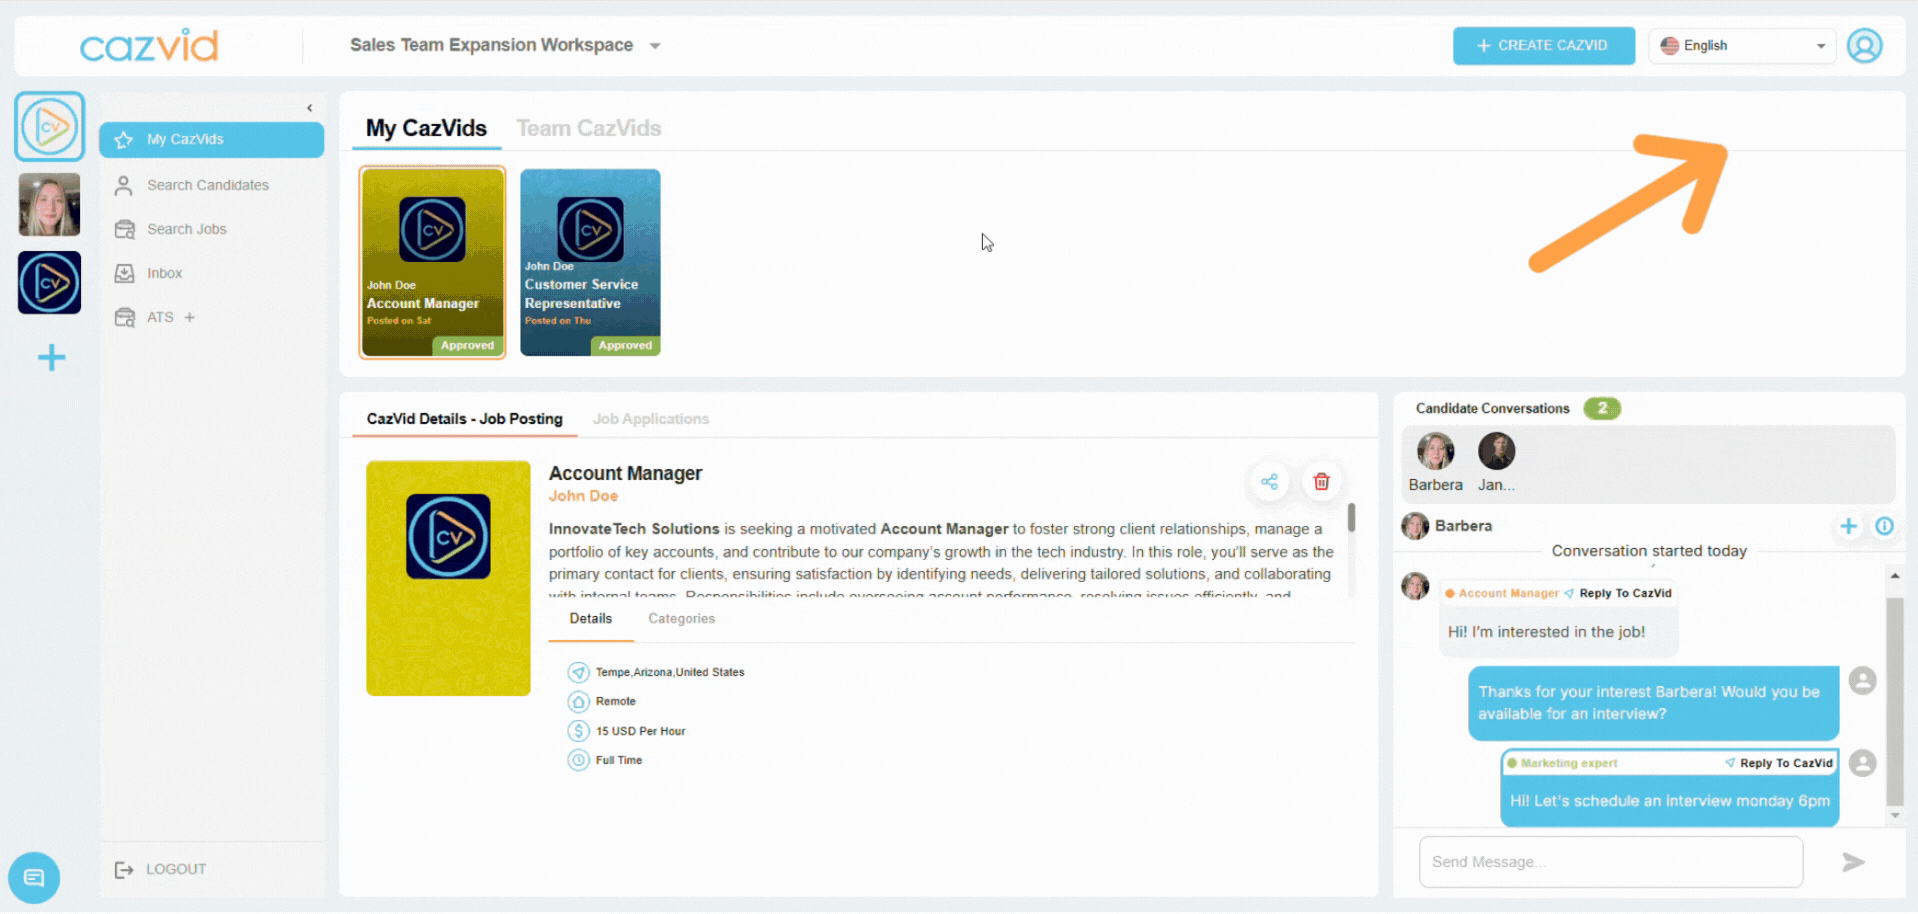1918x914 pixels.
Task: Click Barbera's avatar beside her chat message
Action: point(1415,586)
